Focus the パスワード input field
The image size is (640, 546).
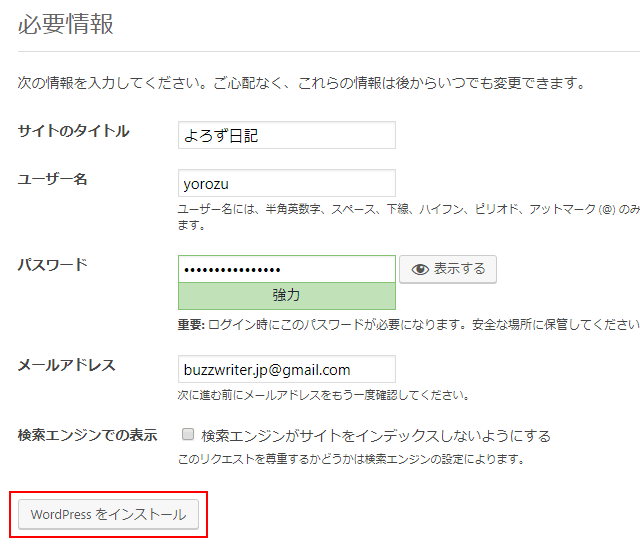pos(287,269)
